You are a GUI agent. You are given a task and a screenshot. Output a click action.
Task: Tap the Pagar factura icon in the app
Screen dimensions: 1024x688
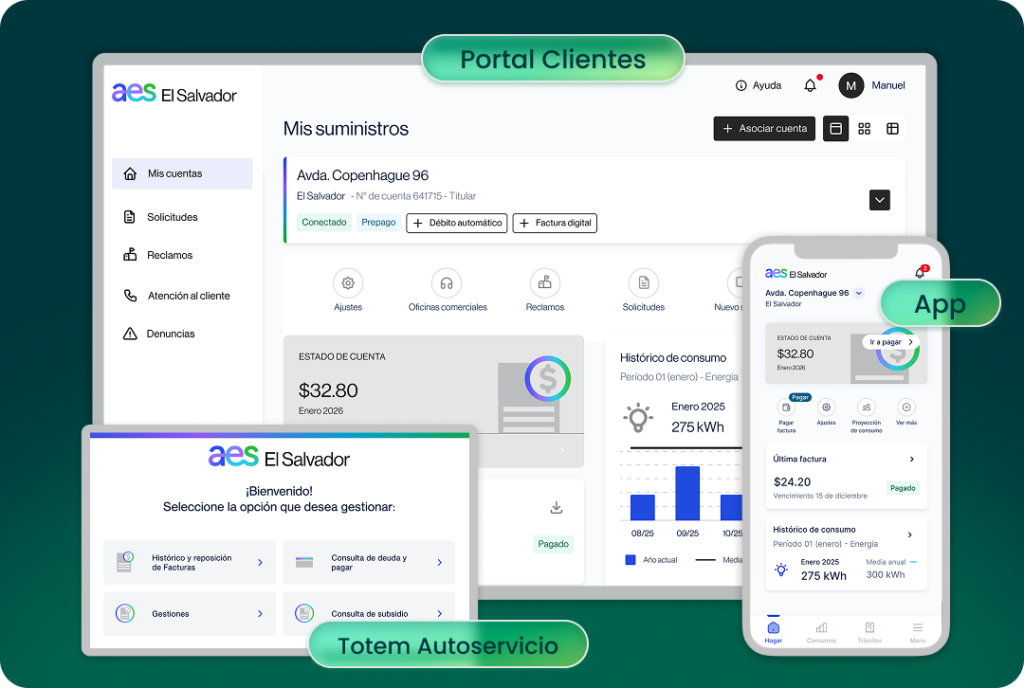pyautogui.click(x=786, y=408)
